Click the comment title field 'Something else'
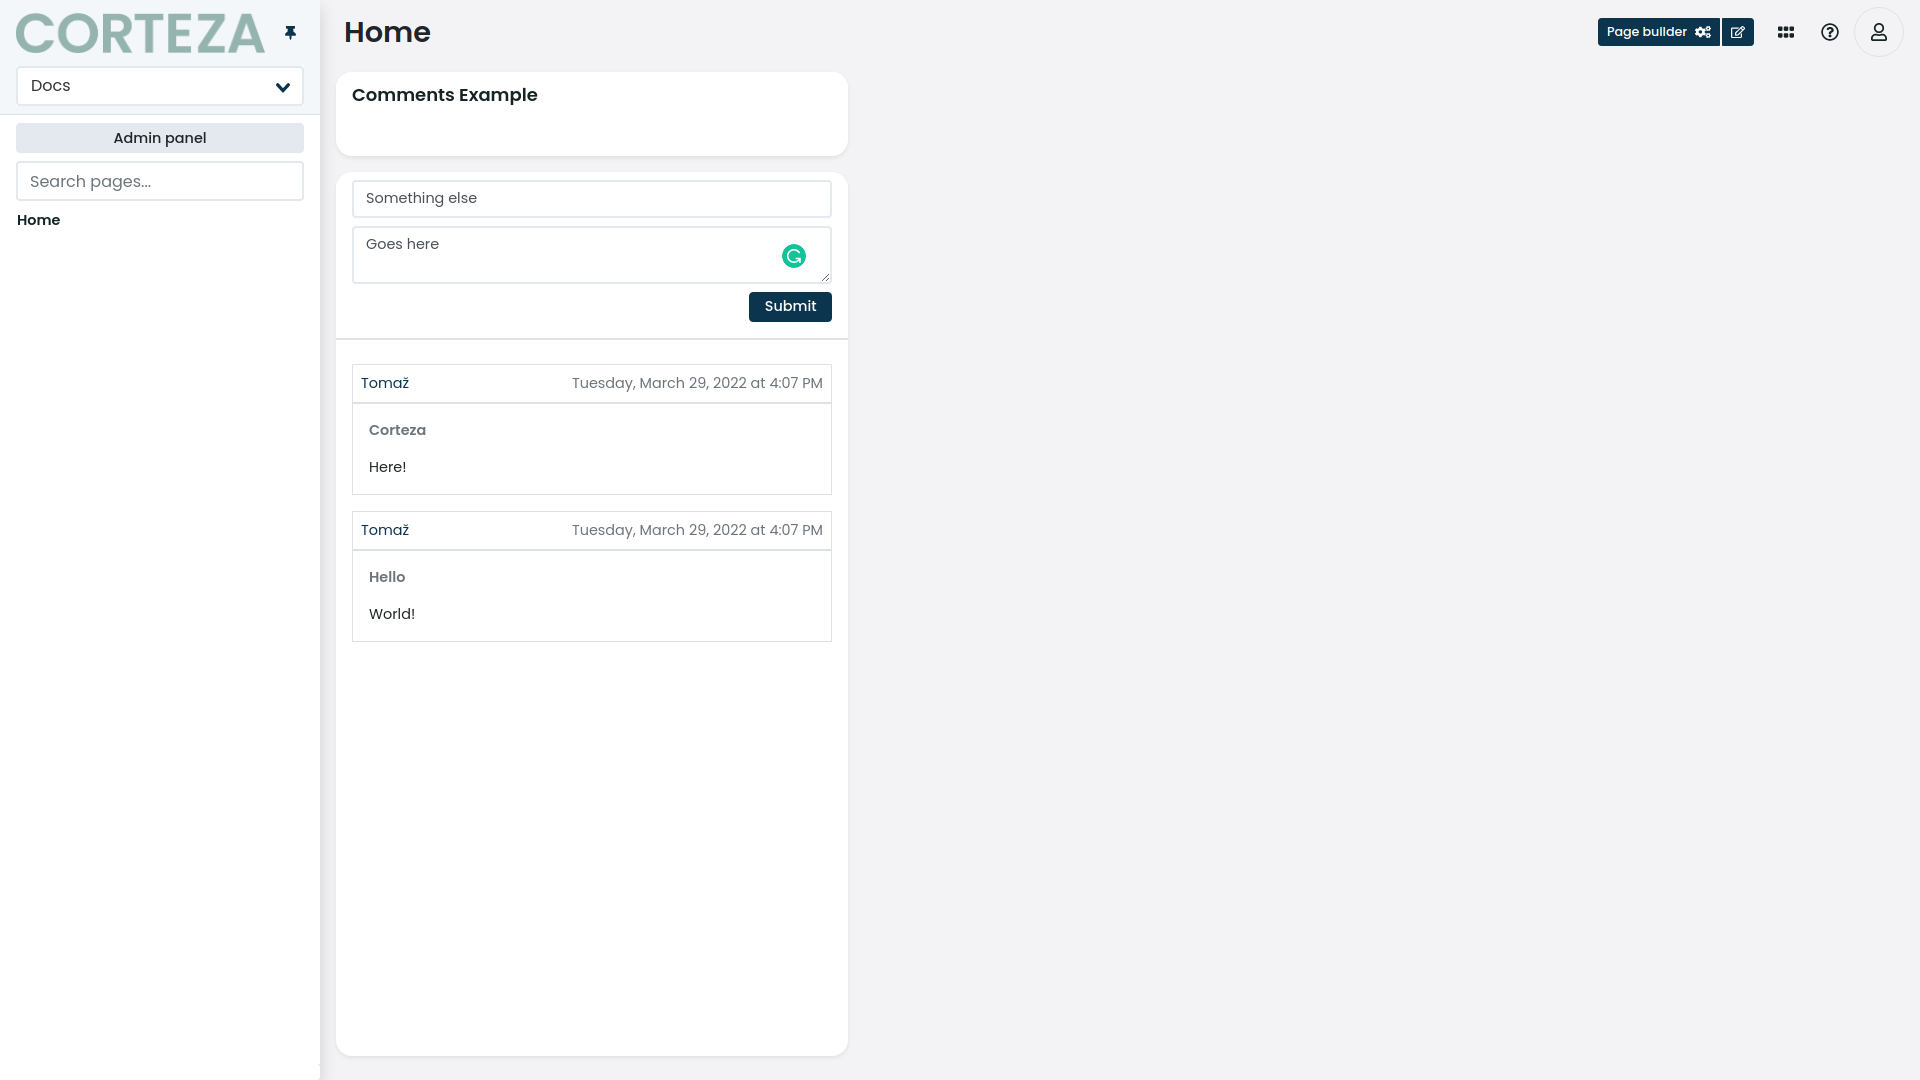Screen dimensions: 1920x1080 592,199
